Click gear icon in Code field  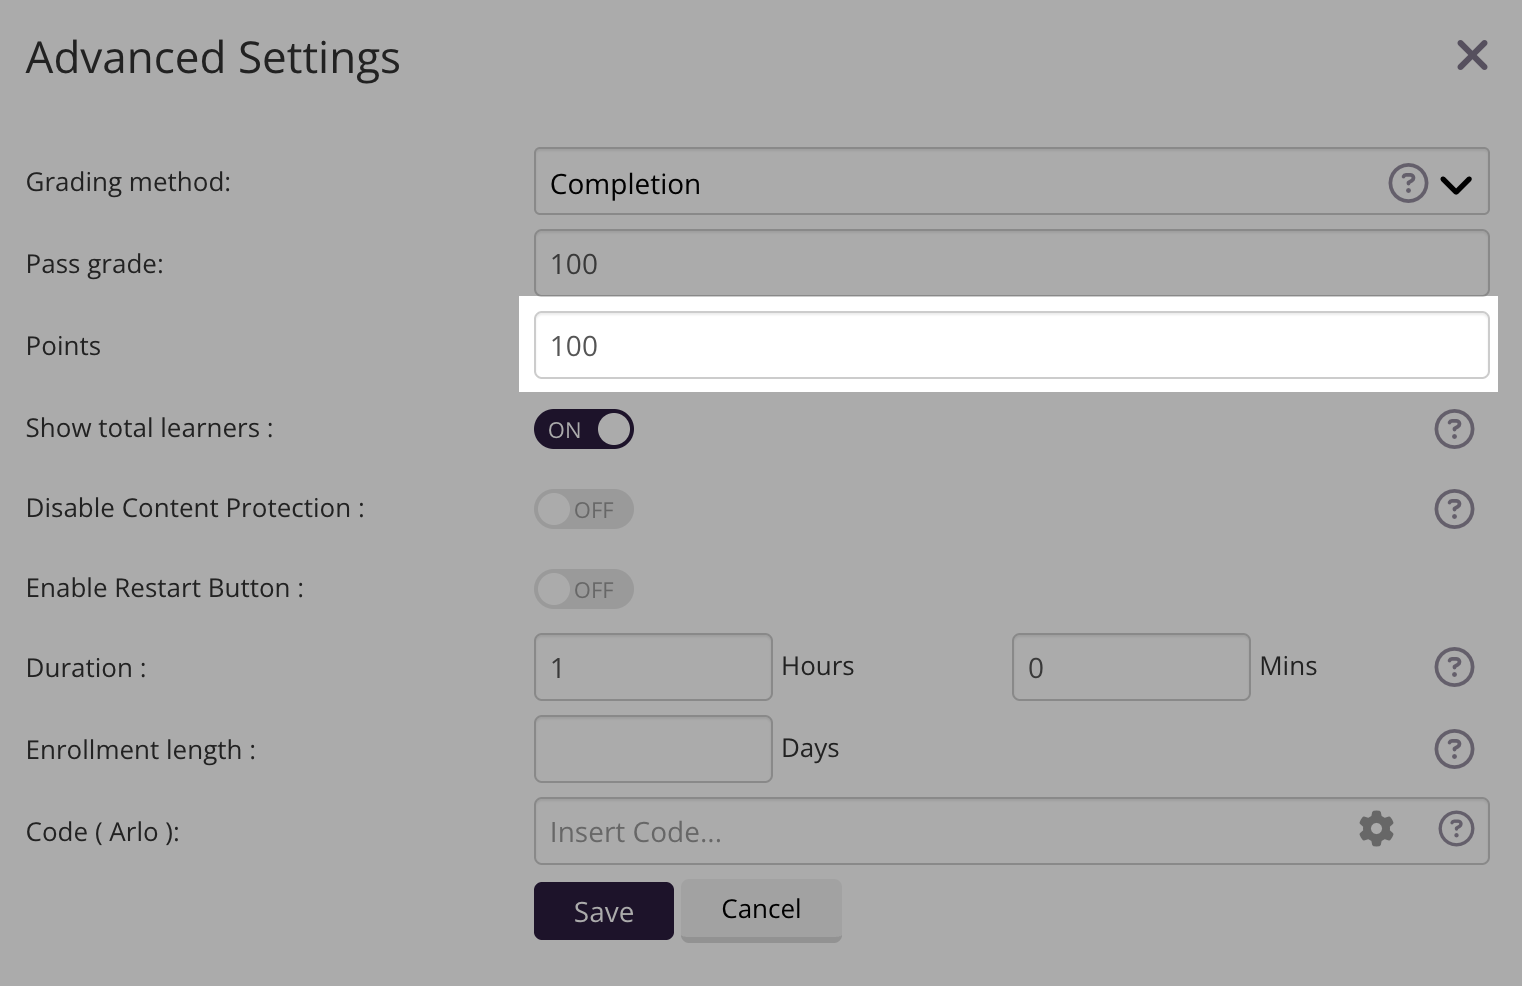tap(1376, 829)
